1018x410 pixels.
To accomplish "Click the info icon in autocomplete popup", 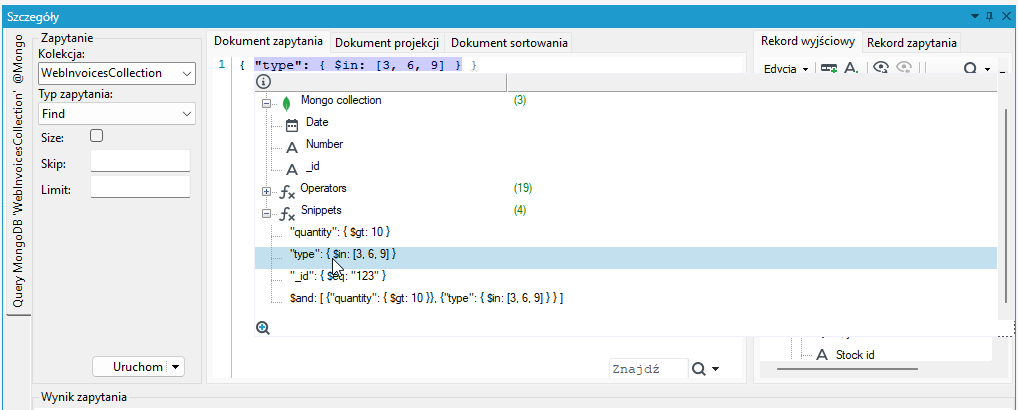I will pos(262,82).
